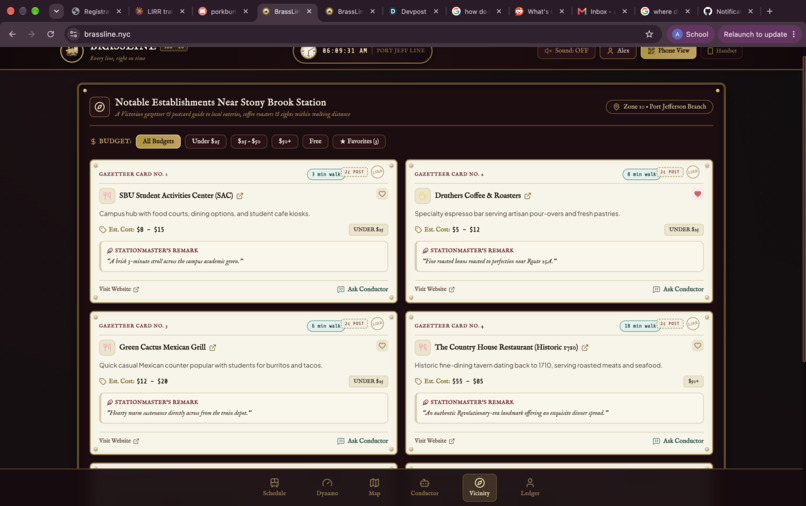Select the Vicinity compass tab
Screen dimensions: 806x506
point(479,487)
